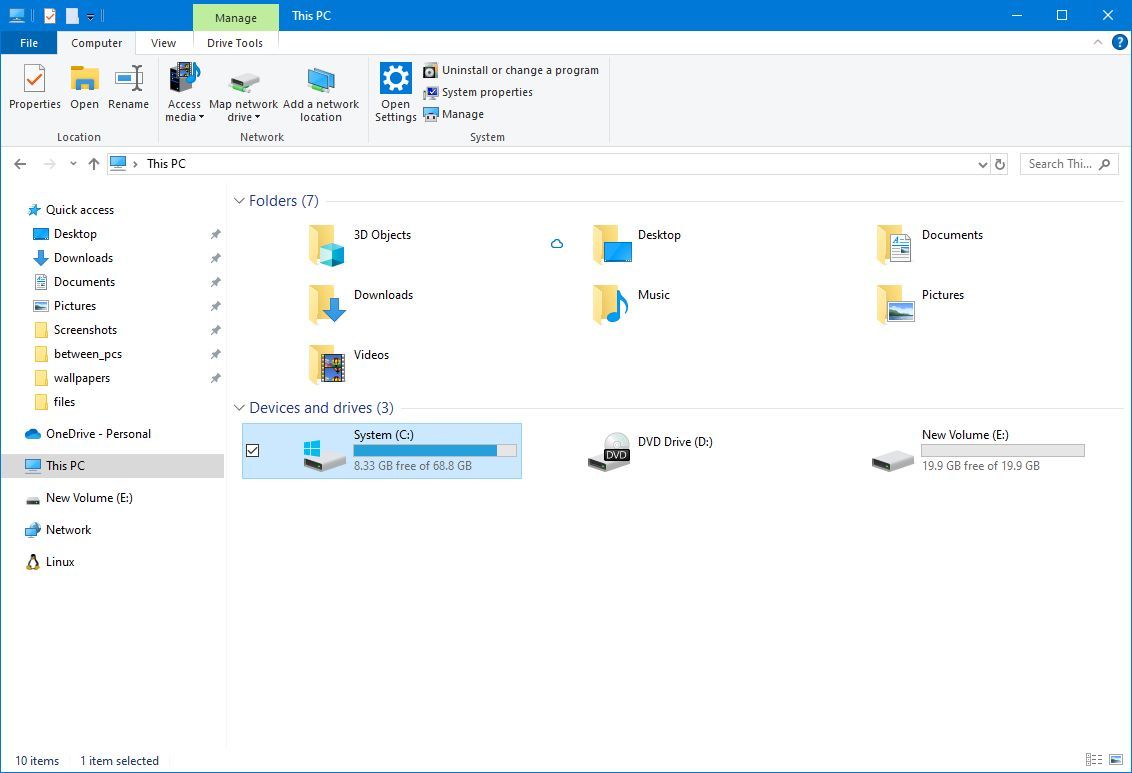Select the DVD Drive (D:) icon
The height and width of the screenshot is (773, 1132).
tap(609, 452)
